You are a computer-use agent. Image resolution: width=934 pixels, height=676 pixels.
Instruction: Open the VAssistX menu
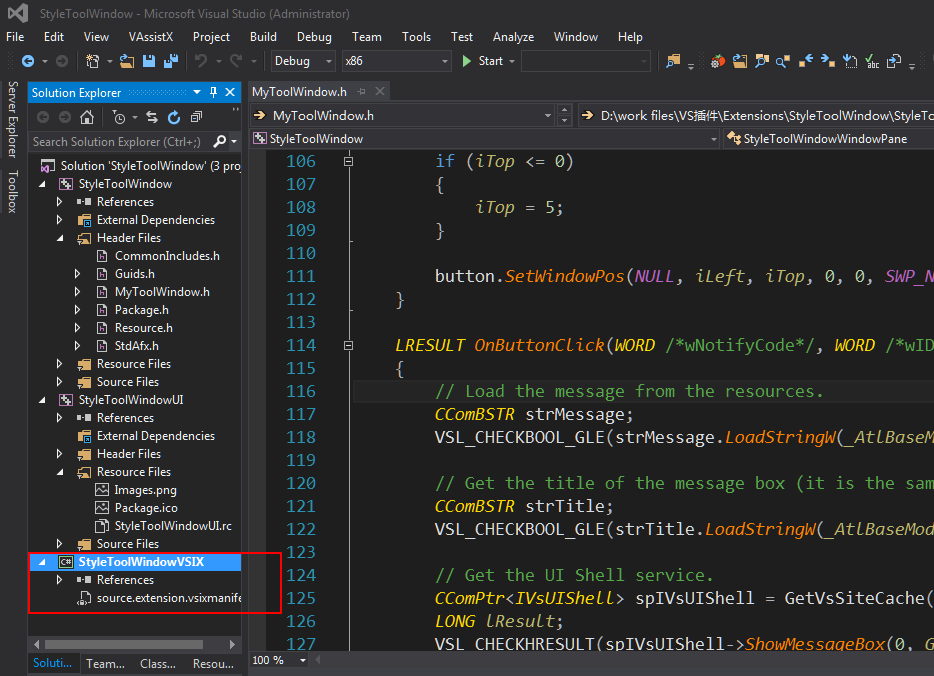point(151,37)
